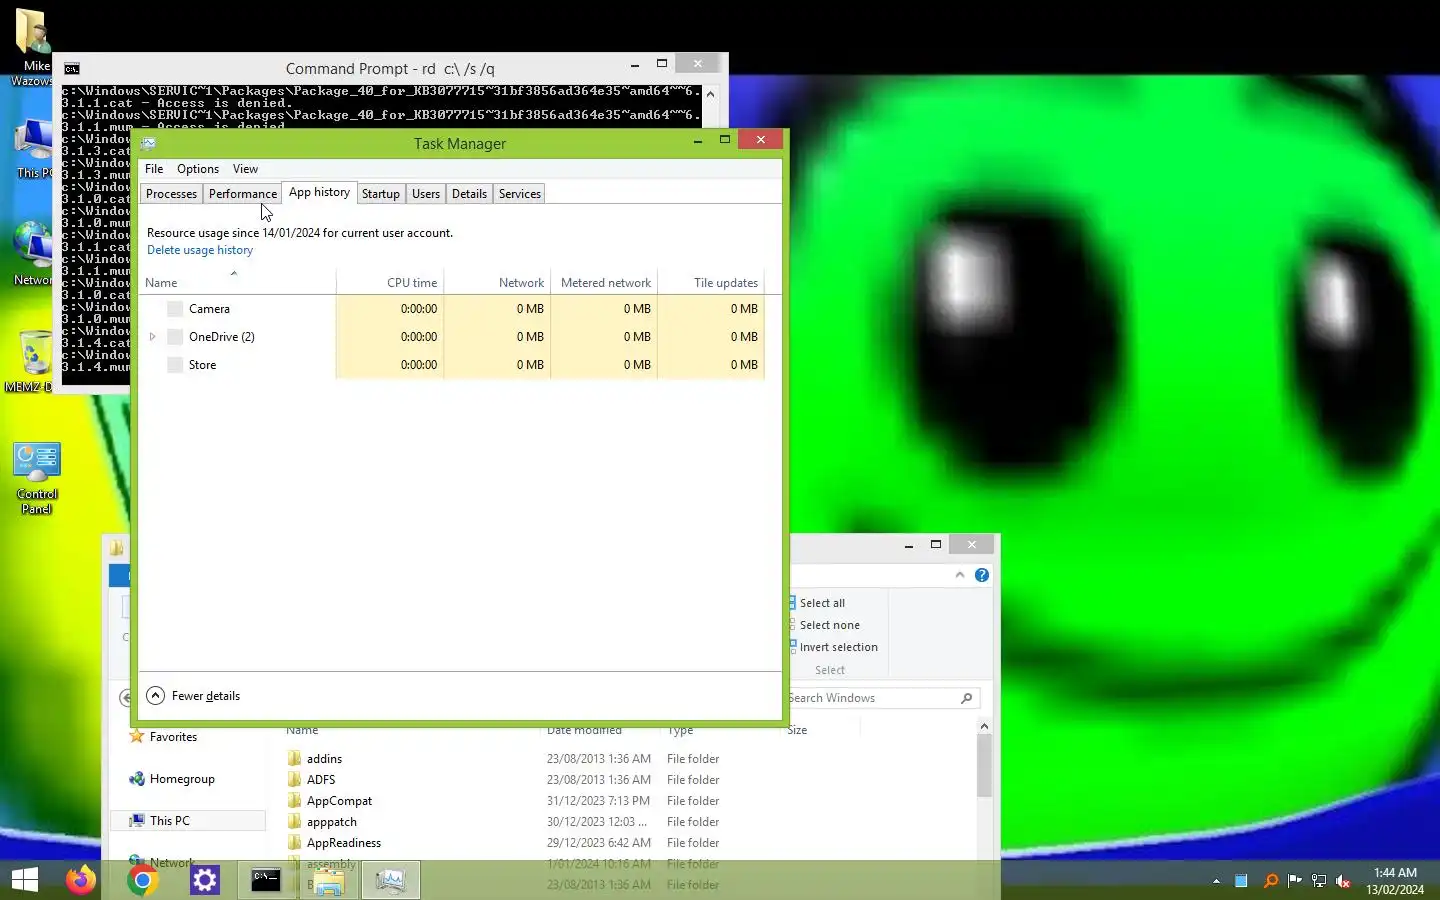Open Command Prompt window system menu icon

pyautogui.click(x=72, y=69)
